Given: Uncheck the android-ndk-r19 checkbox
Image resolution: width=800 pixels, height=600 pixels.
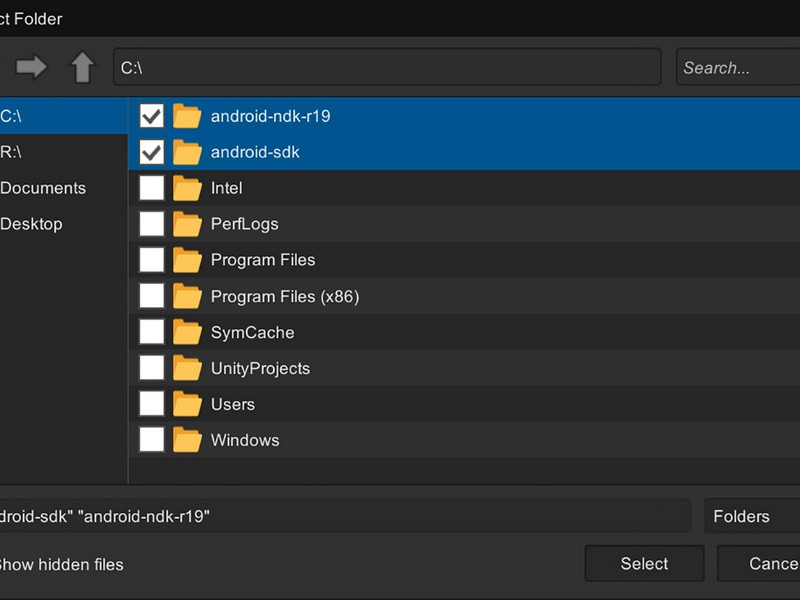Looking at the screenshot, I should (152, 116).
